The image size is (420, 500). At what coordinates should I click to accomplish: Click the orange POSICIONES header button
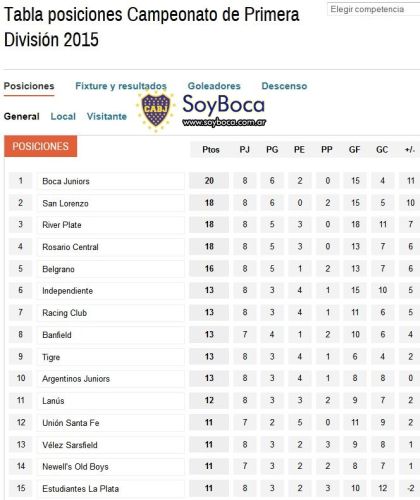click(x=40, y=146)
